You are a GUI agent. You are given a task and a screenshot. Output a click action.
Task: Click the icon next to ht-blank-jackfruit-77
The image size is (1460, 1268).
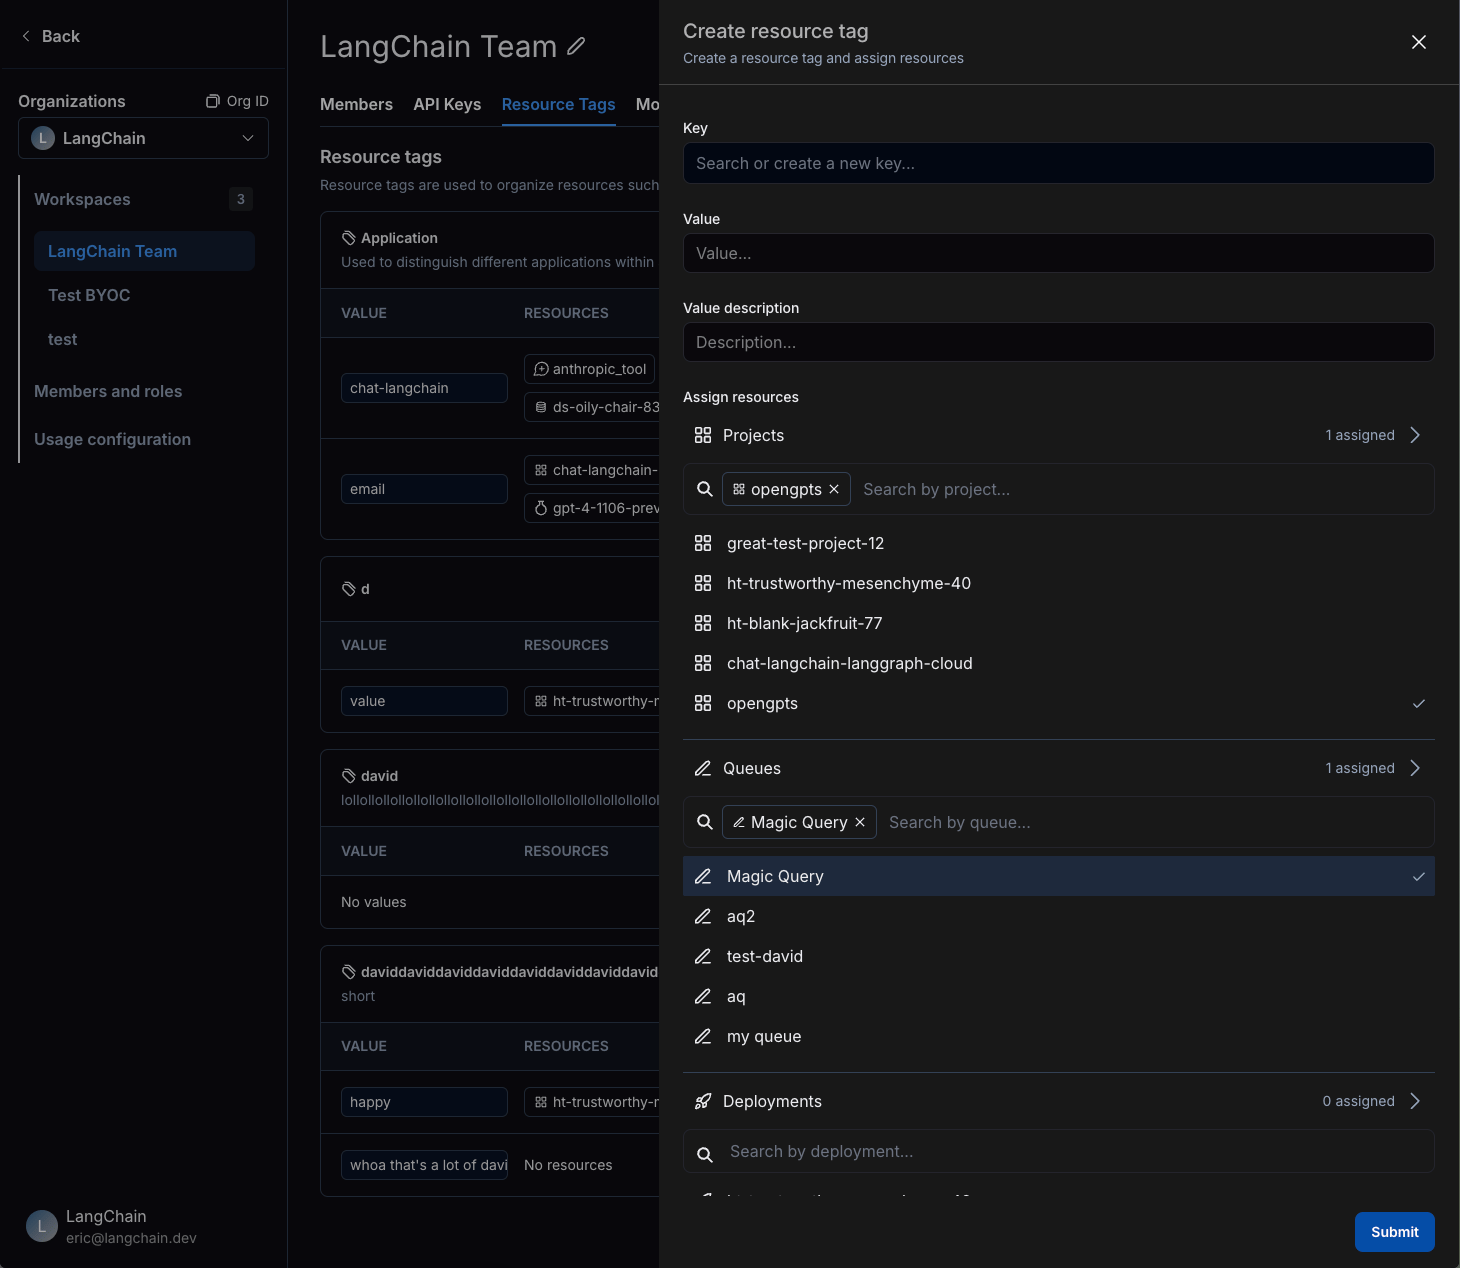(x=703, y=623)
